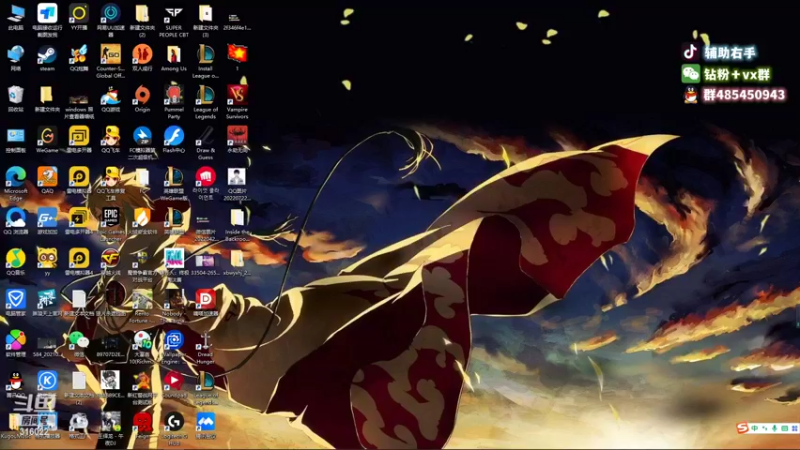The height and width of the screenshot is (450, 800).
Task: Open the WeChat 微信 desktop shortcut
Action: click(79, 343)
